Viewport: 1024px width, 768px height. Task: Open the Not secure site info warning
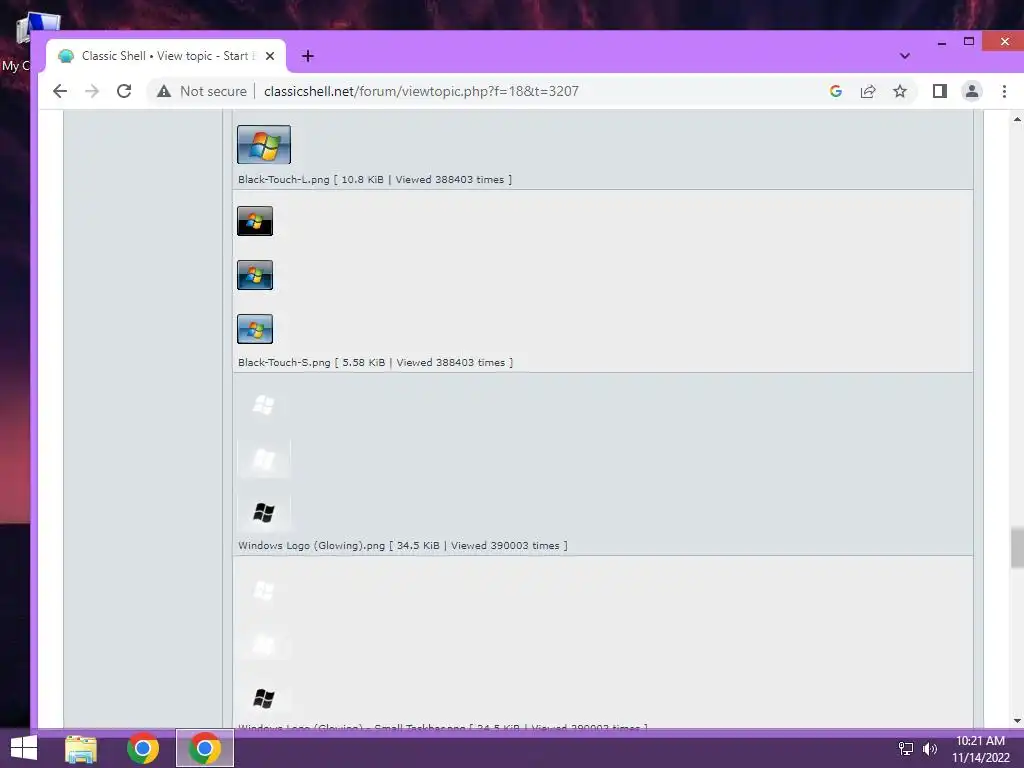tap(201, 91)
